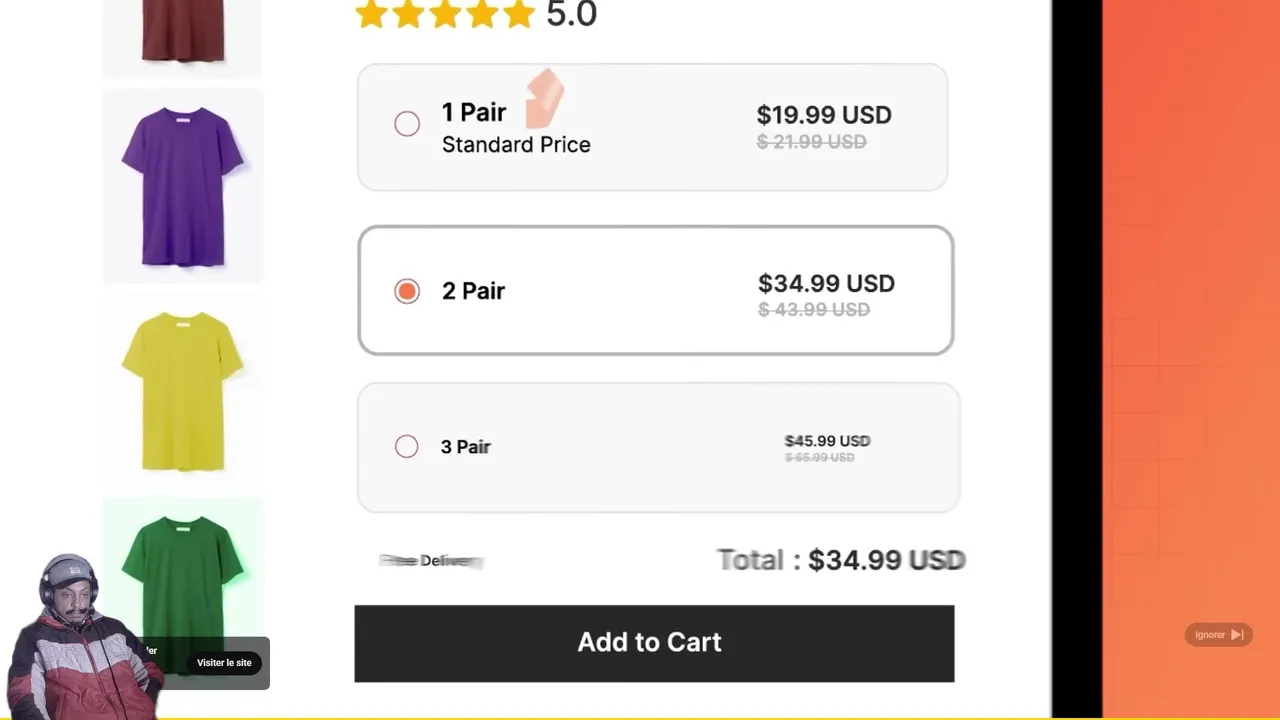Click the $45.99 USD price for 3 Pair
1280x720 pixels.
click(827, 441)
